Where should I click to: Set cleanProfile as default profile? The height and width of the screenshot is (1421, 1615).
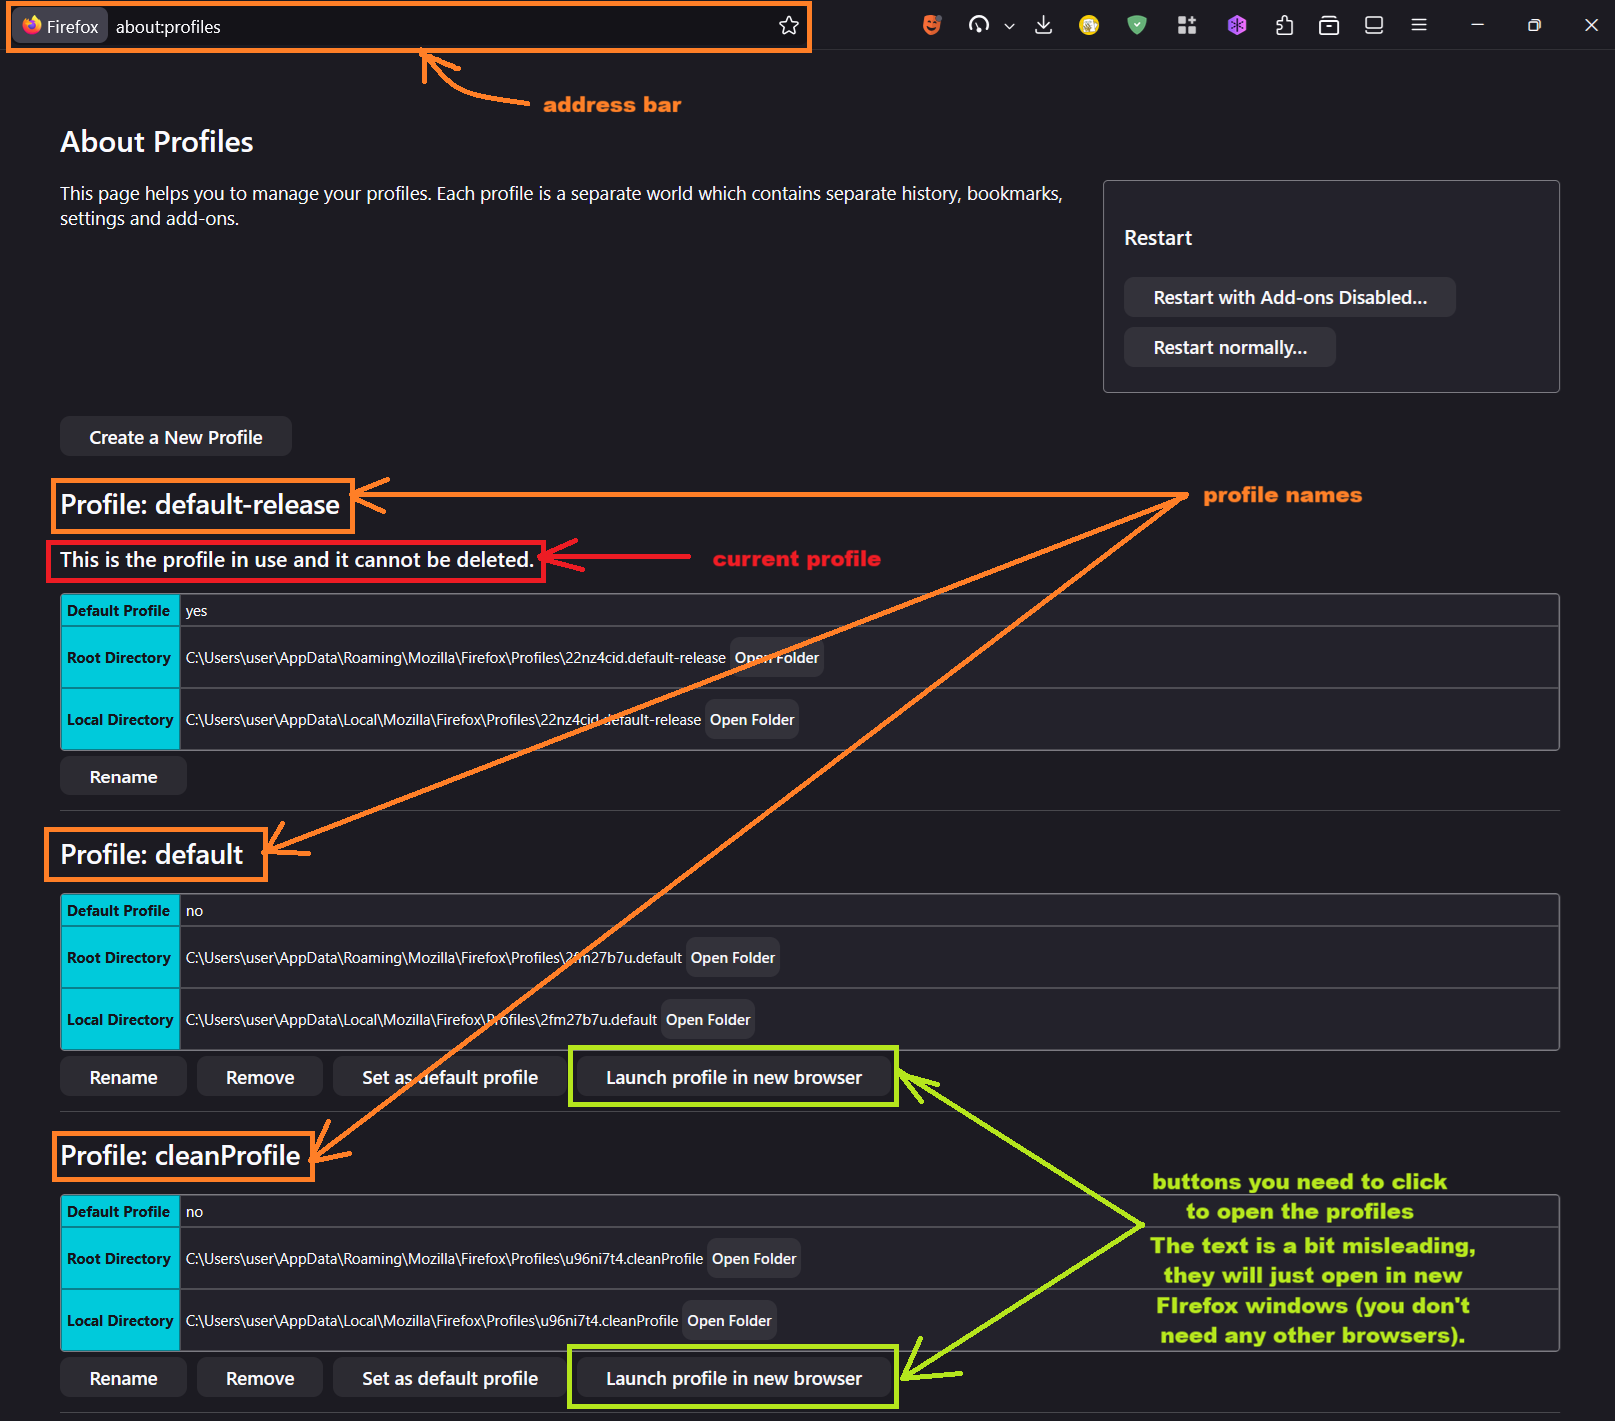[x=450, y=1378]
